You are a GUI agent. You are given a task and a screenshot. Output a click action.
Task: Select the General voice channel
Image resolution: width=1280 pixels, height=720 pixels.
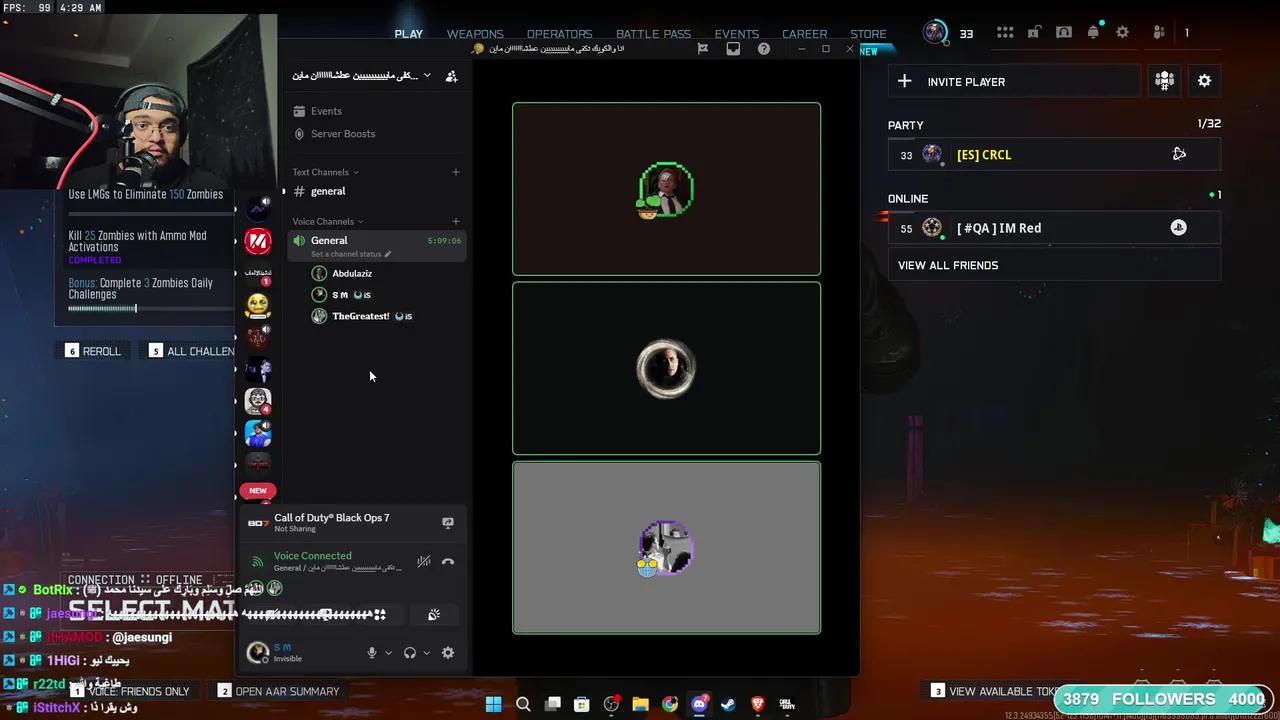[x=375, y=246]
